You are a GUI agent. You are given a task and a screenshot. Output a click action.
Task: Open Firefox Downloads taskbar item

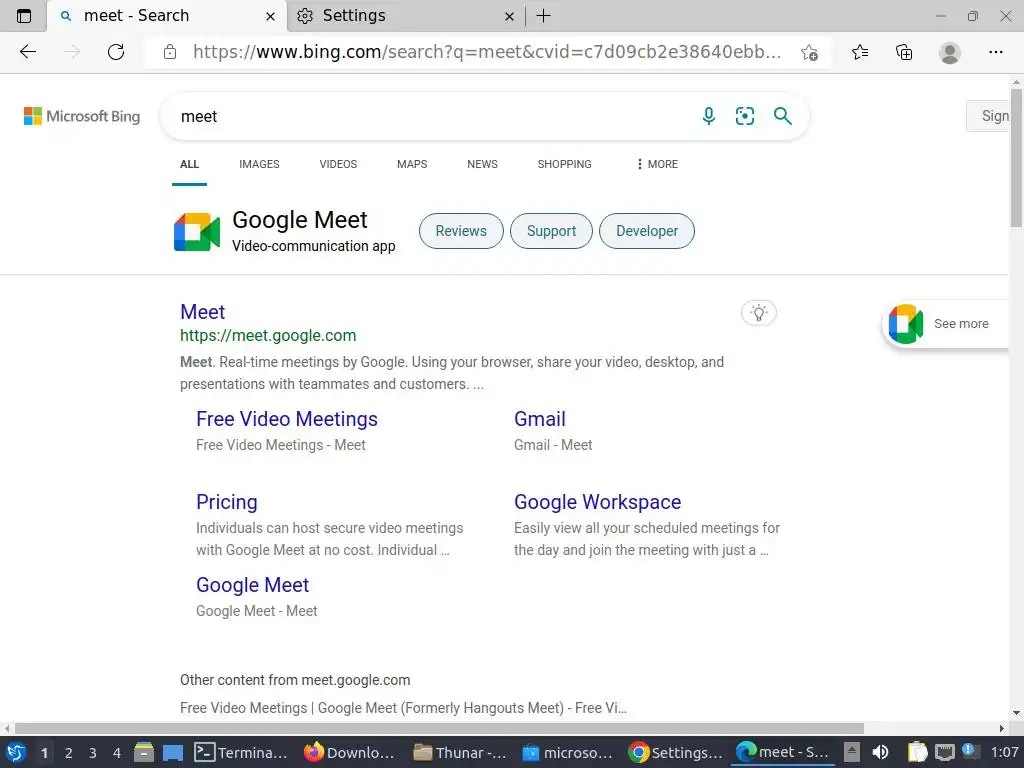coord(349,753)
